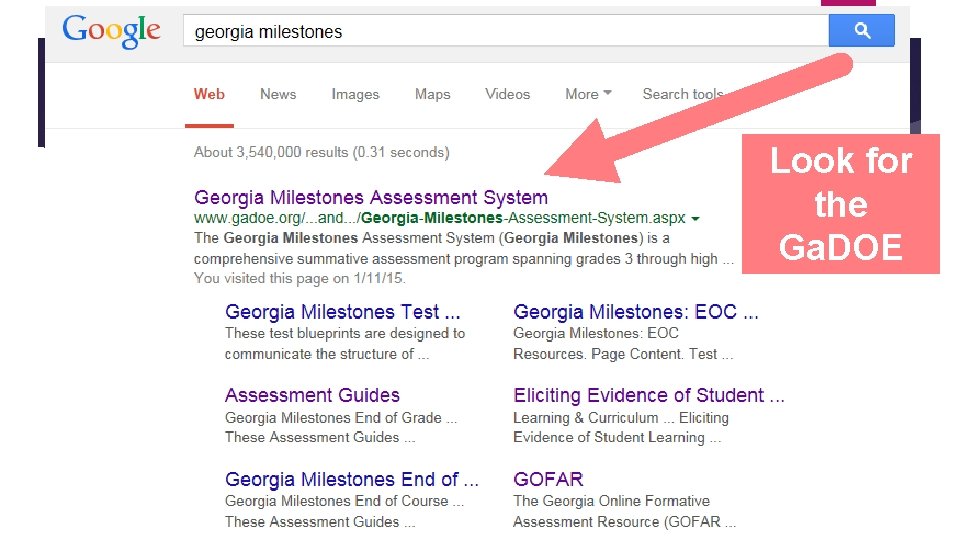960x540 pixels.
Task: Open Georgia Milestones Assessment System result
Action: pos(371,197)
